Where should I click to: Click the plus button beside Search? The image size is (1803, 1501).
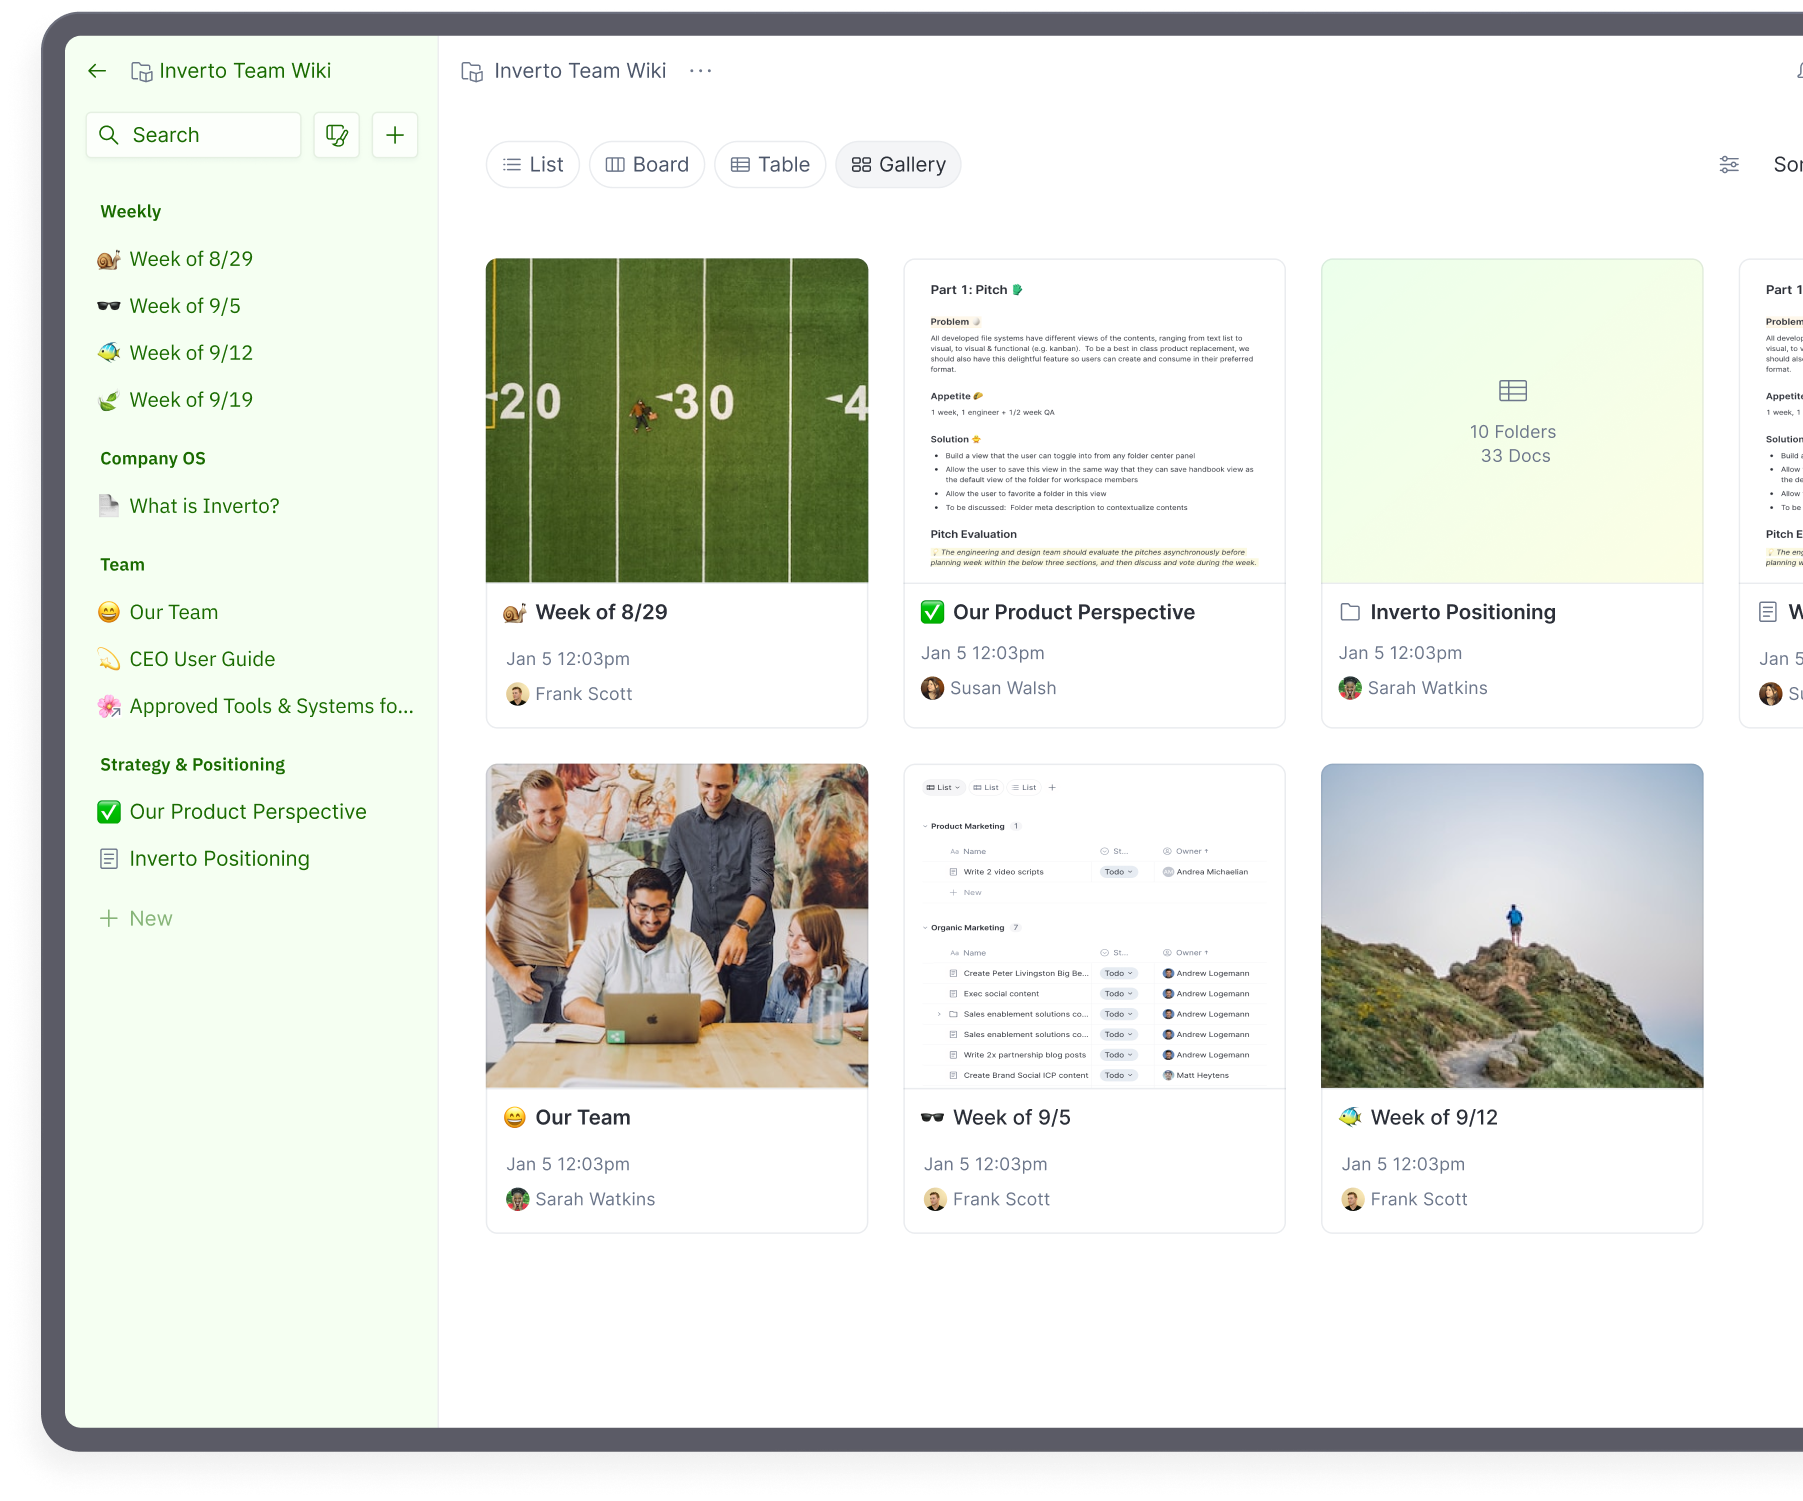coord(395,135)
